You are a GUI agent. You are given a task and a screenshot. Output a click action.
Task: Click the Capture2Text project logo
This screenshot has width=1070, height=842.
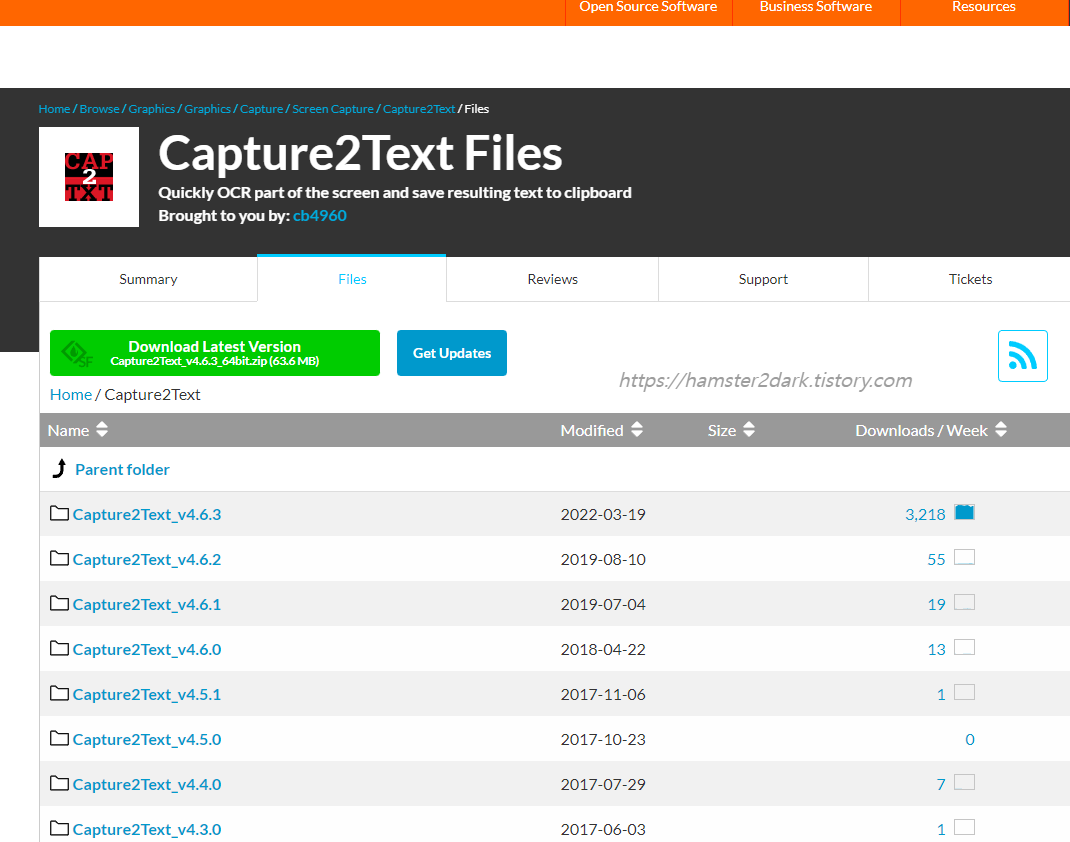89,177
